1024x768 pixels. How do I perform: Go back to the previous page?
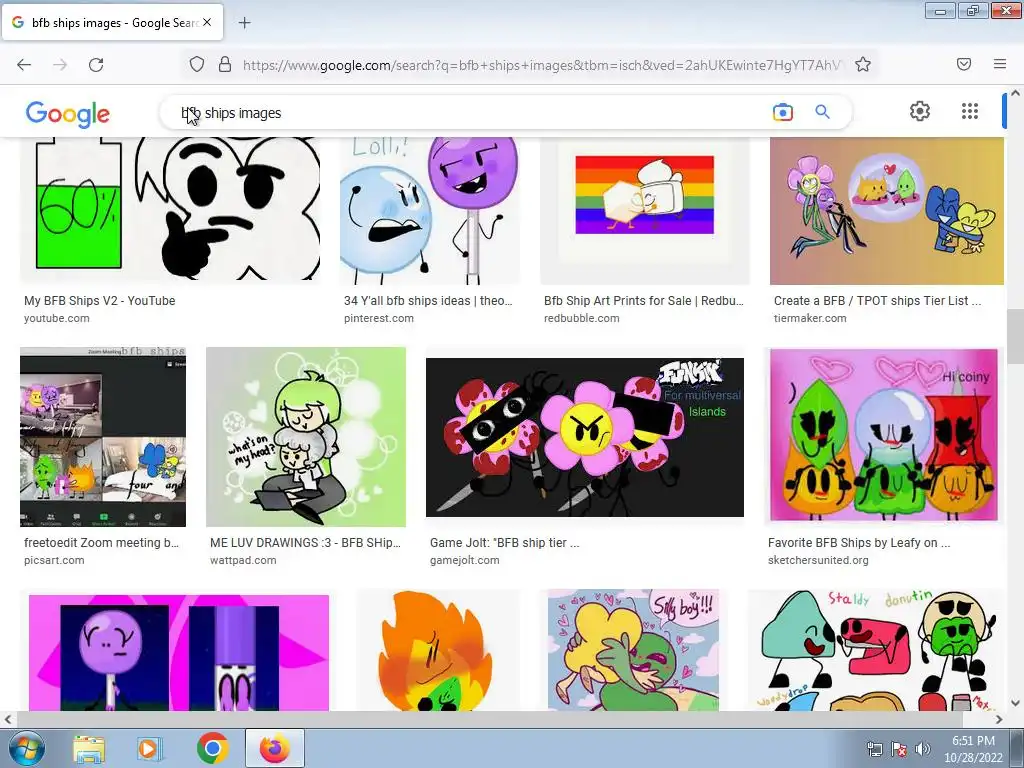tap(24, 65)
